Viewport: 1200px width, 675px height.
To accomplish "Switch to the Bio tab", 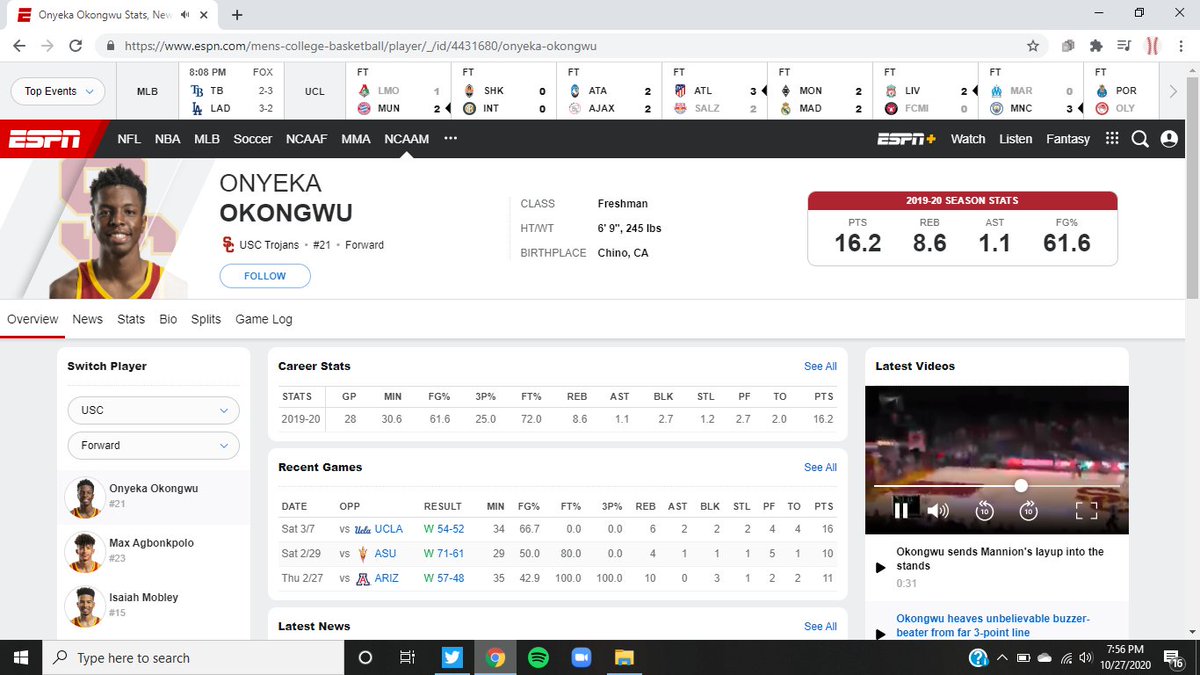I will click(168, 319).
